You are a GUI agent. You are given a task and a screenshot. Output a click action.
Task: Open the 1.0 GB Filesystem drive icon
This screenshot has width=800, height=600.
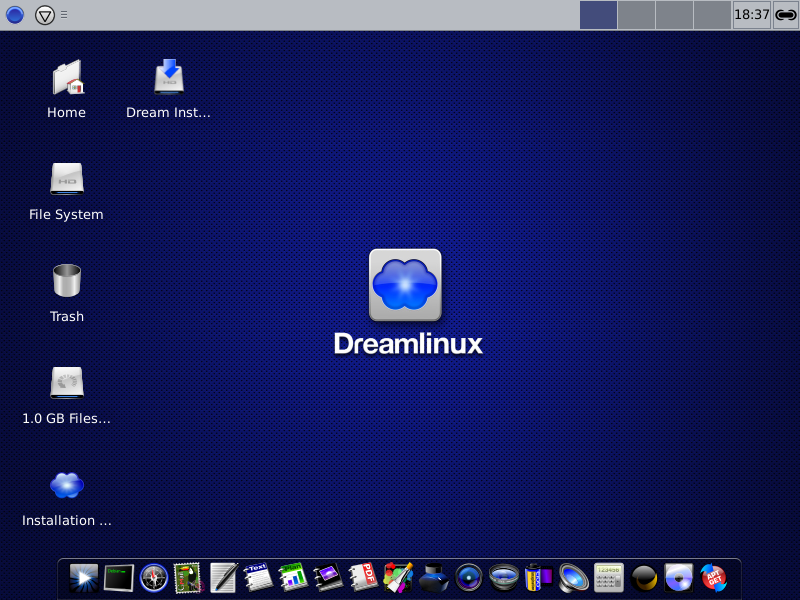click(x=67, y=383)
